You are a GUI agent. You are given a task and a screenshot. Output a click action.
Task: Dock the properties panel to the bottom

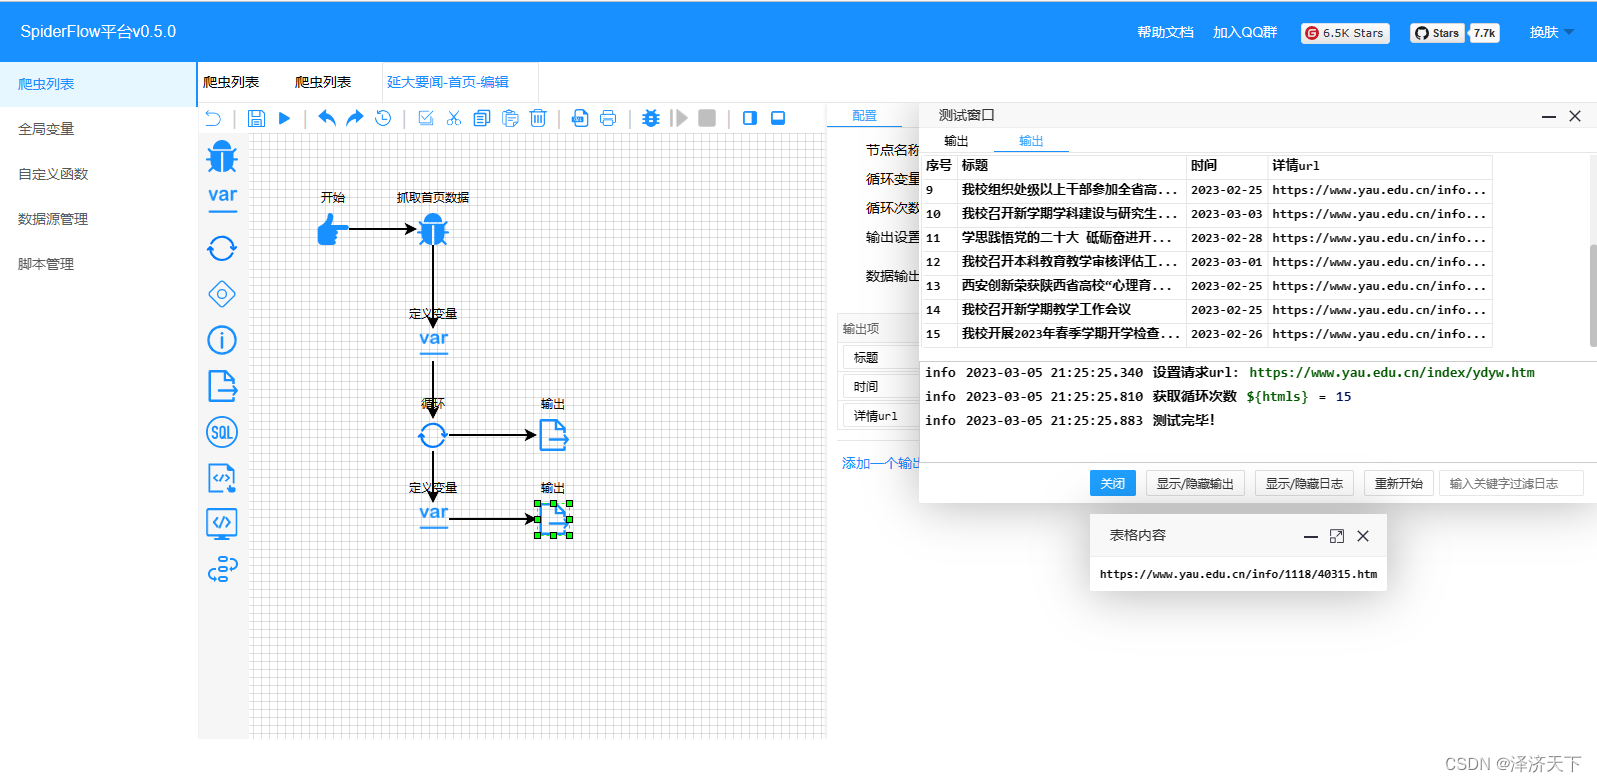pos(778,118)
